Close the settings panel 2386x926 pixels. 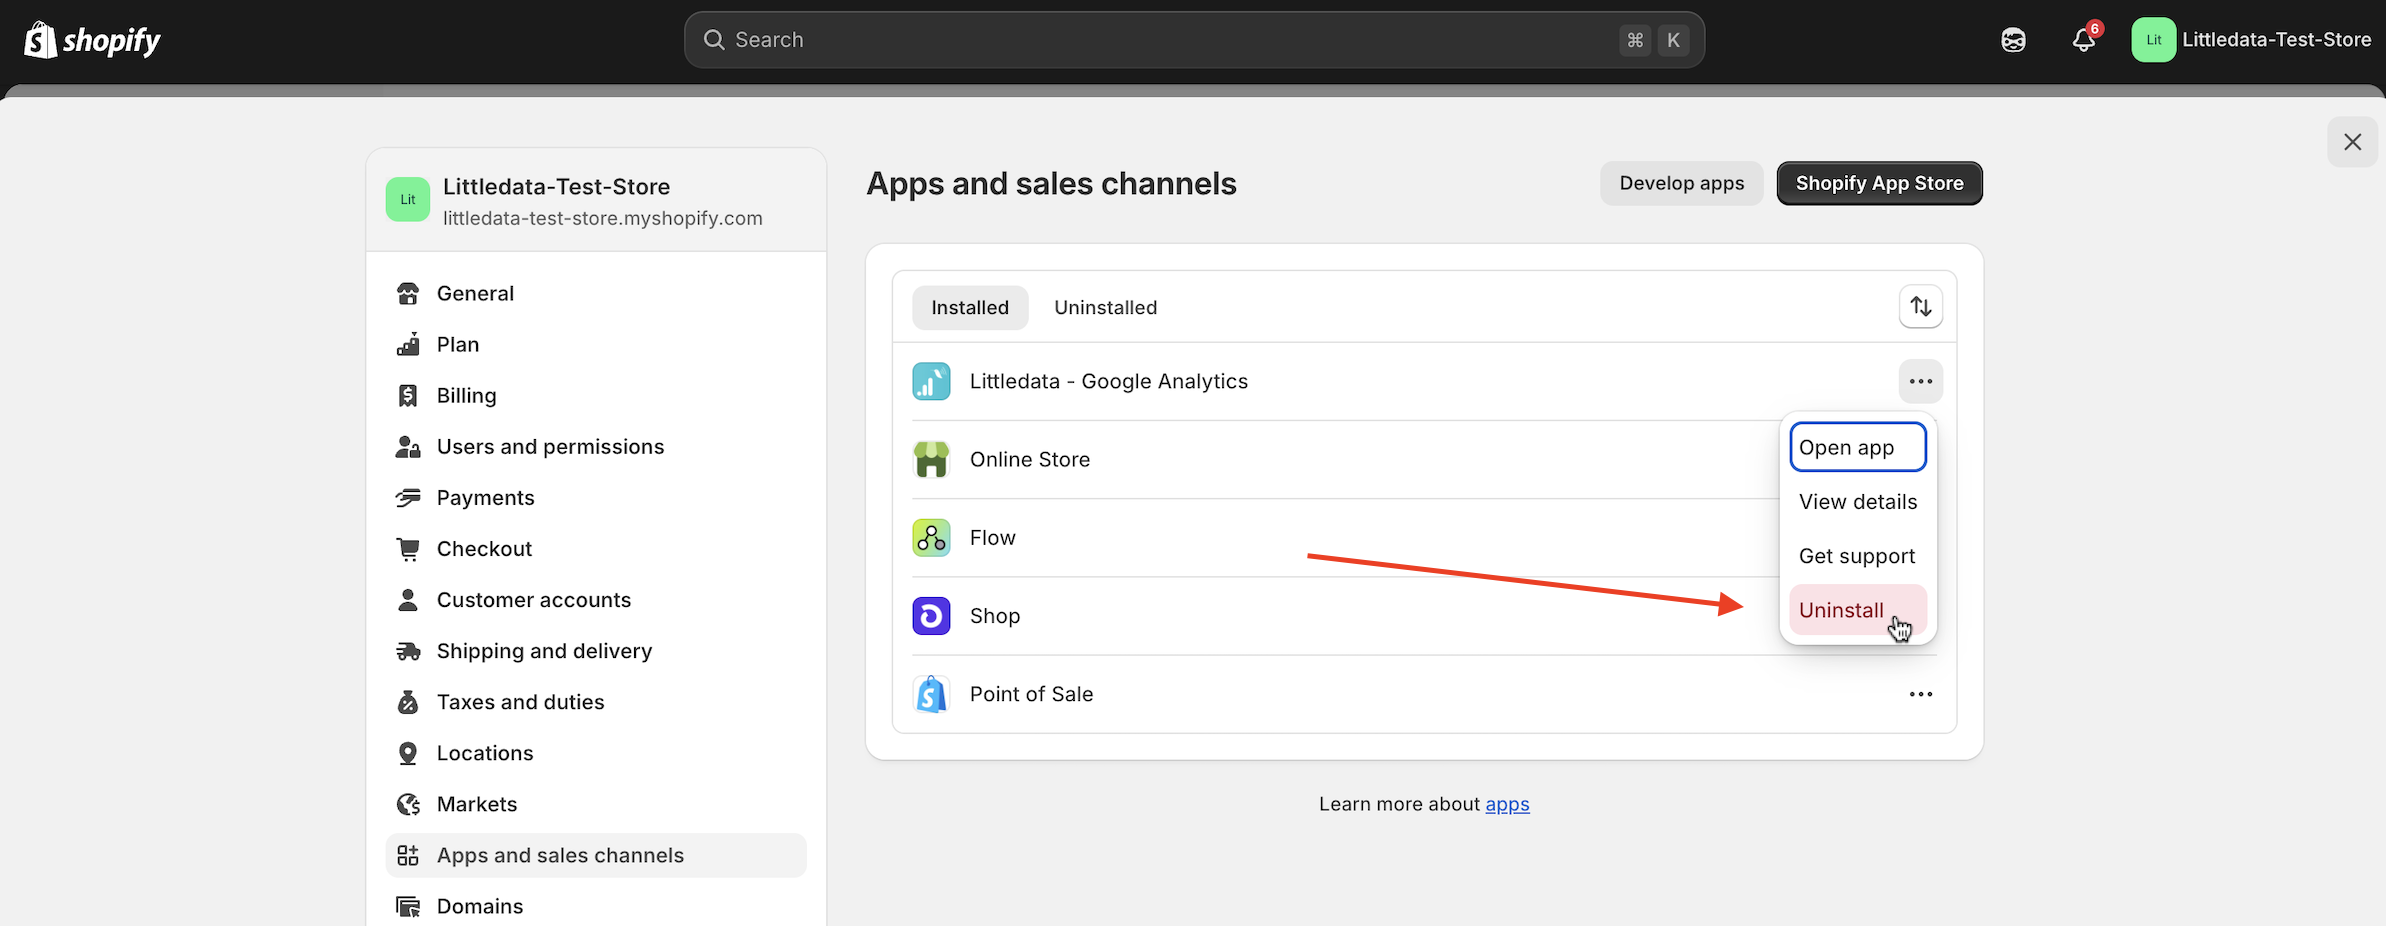(2352, 142)
